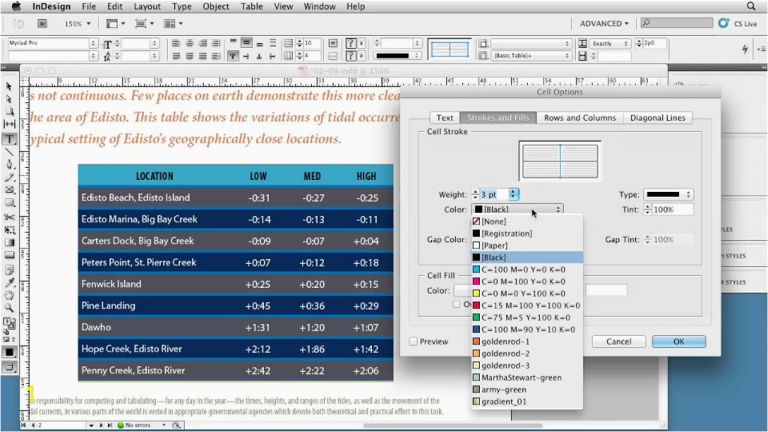Image resolution: width=768 pixels, height=432 pixels.
Task: Open the Object menu
Action: pos(216,6)
